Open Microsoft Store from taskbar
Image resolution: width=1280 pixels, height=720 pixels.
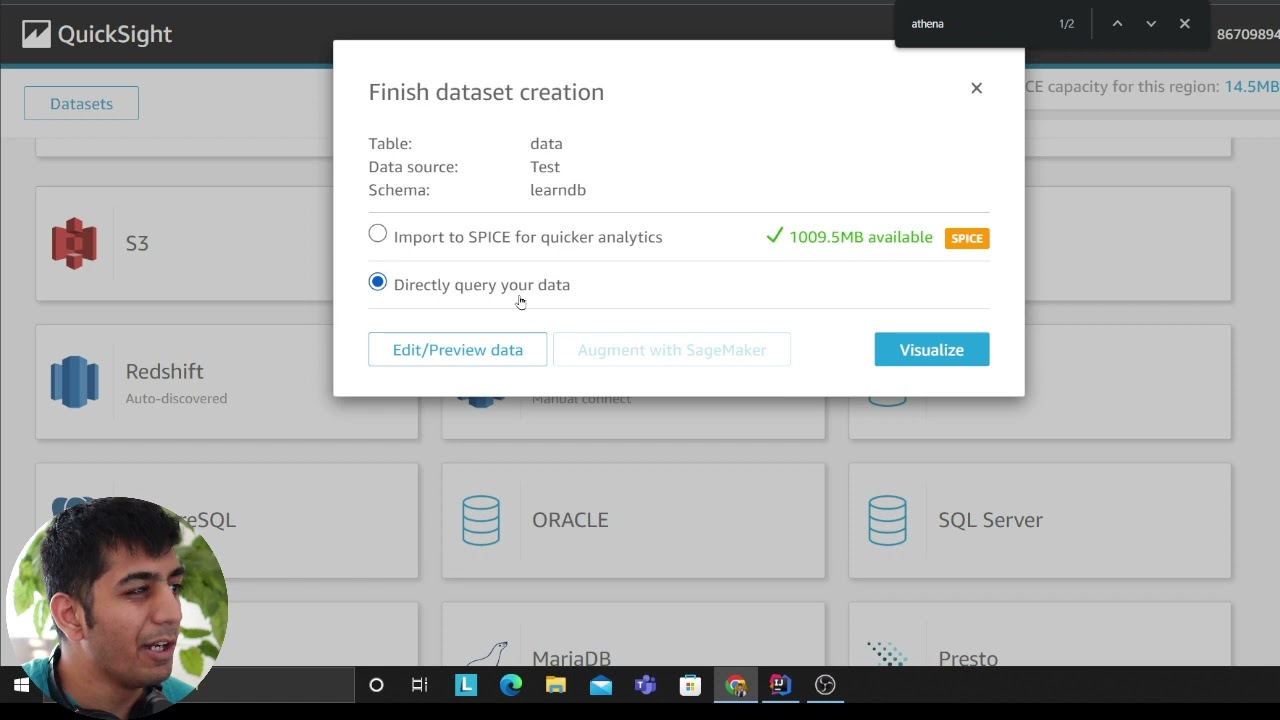click(x=690, y=685)
